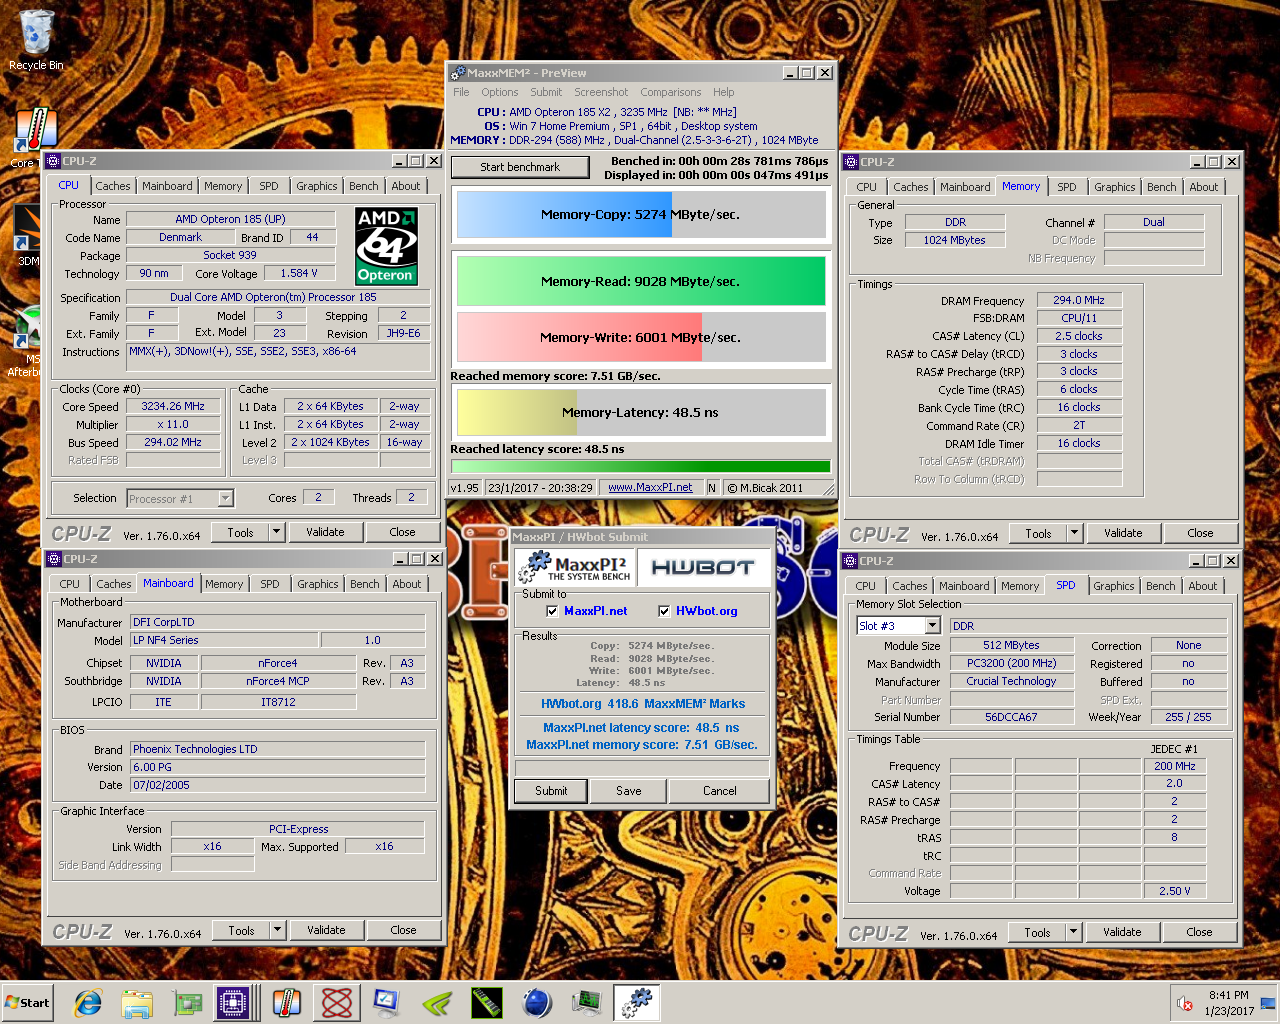Launch Internet Explorer from the taskbar
The image size is (1280, 1024).
pyautogui.click(x=88, y=1002)
